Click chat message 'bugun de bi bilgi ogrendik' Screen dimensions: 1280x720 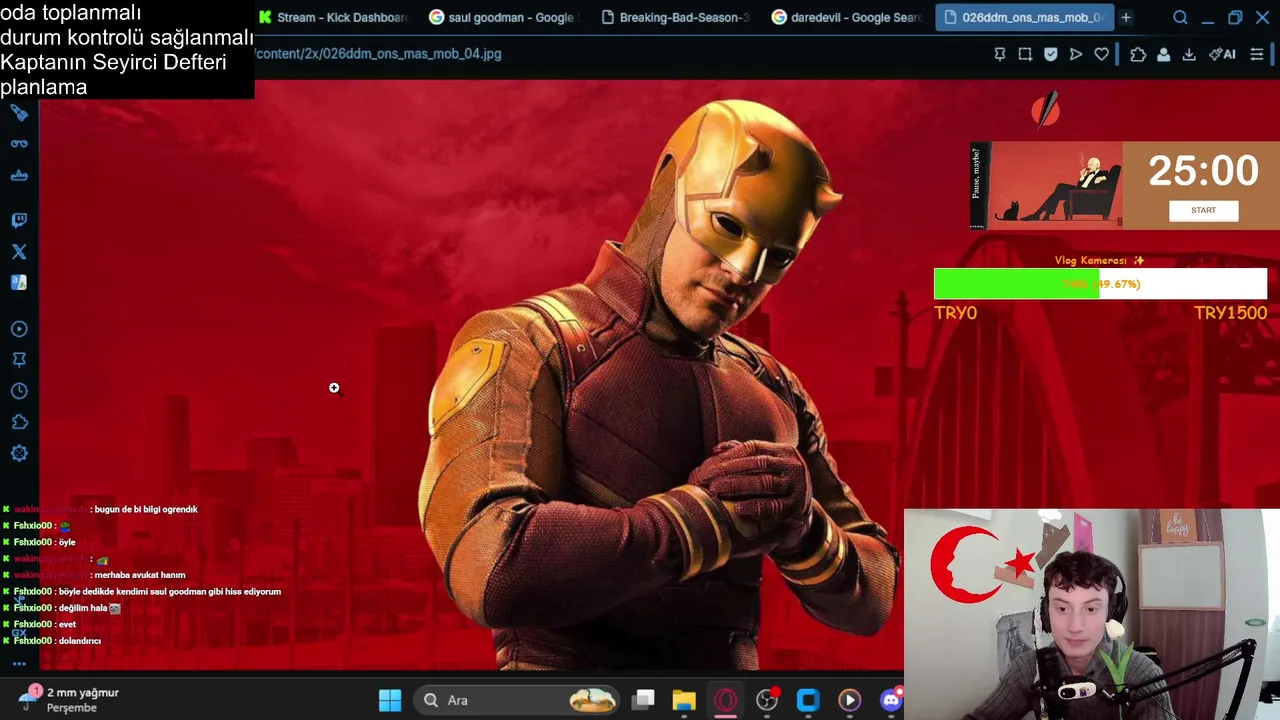click(x=146, y=509)
